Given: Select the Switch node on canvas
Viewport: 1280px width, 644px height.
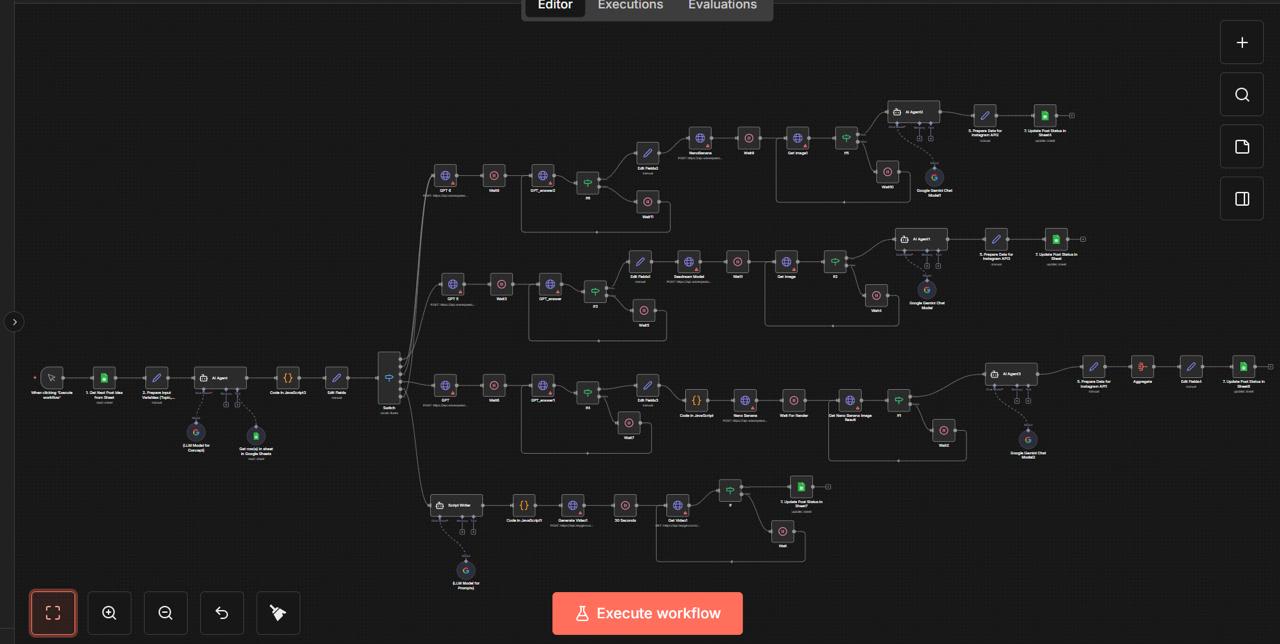Looking at the screenshot, I should pos(389,377).
